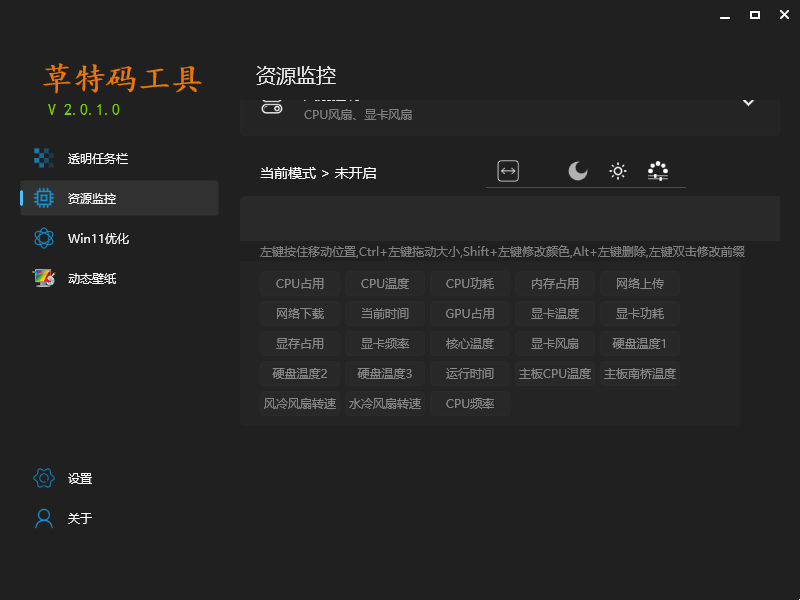Click the Win11优化 atom icon
The width and height of the screenshot is (800, 600).
point(43,238)
